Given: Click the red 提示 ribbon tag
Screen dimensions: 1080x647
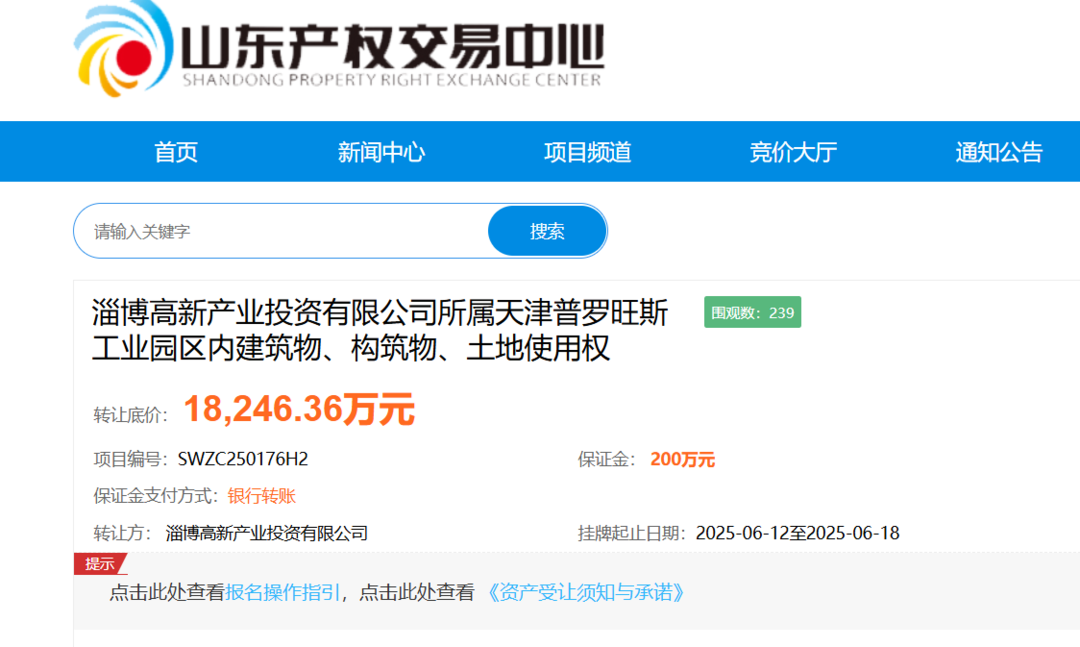Looking at the screenshot, I should (x=98, y=564).
